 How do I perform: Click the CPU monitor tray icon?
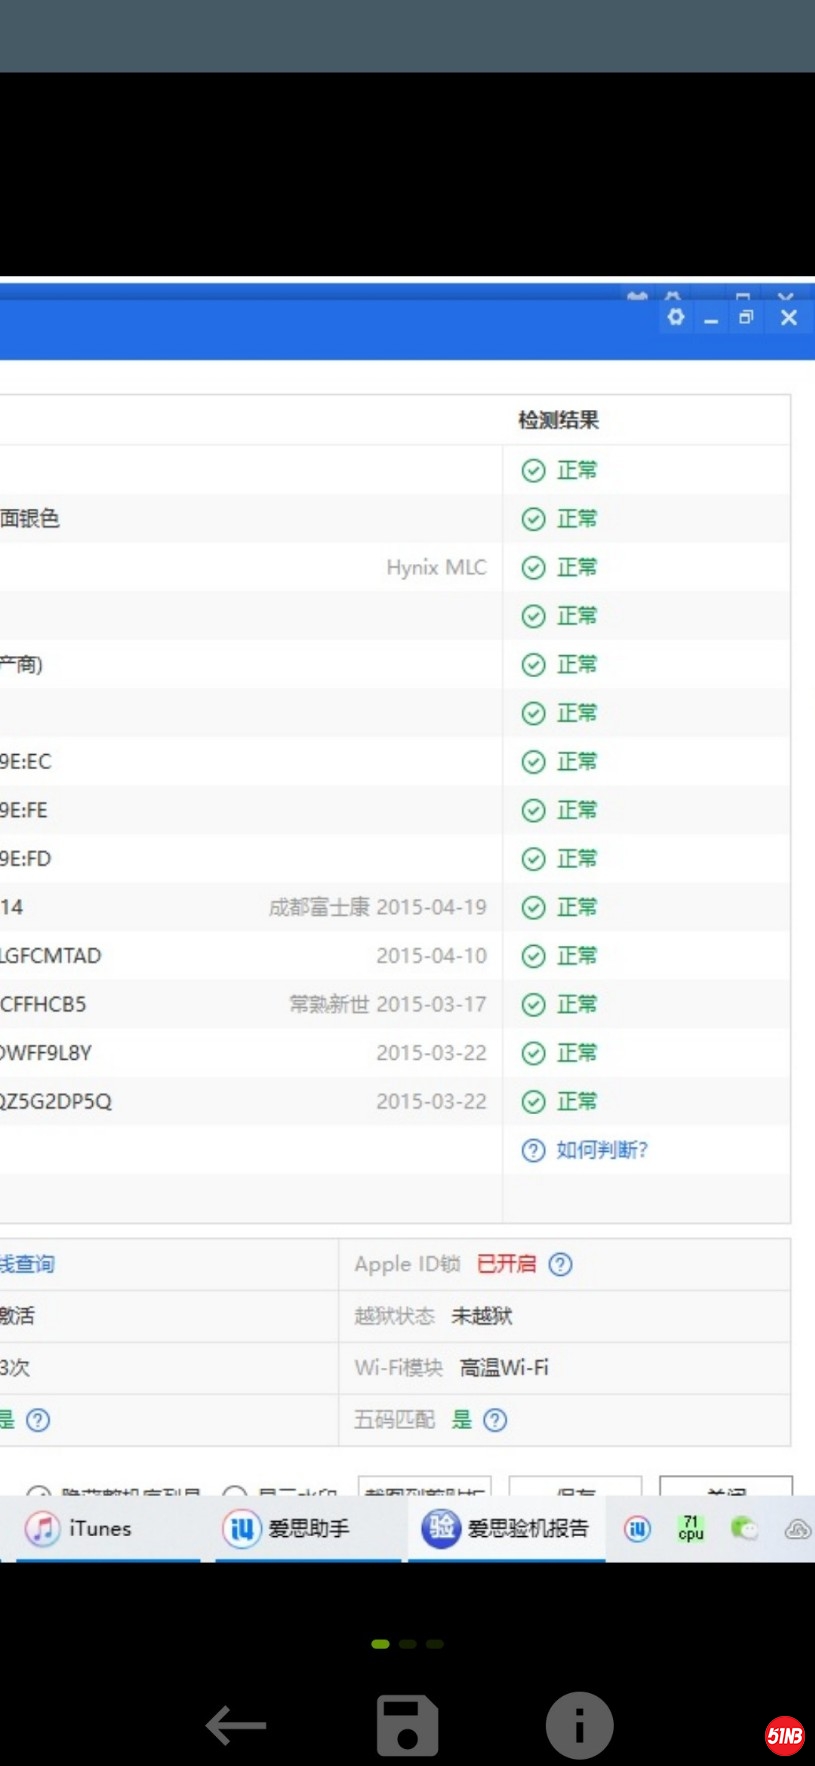(691, 1528)
